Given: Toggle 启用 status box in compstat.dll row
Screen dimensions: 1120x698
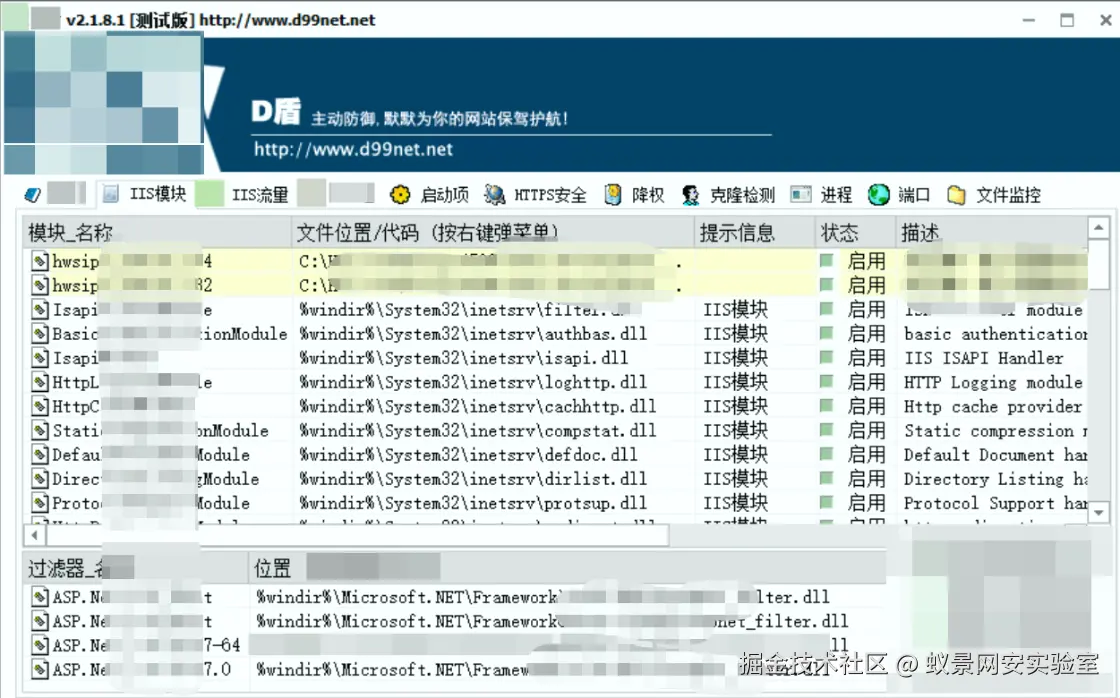Looking at the screenshot, I should tap(826, 431).
